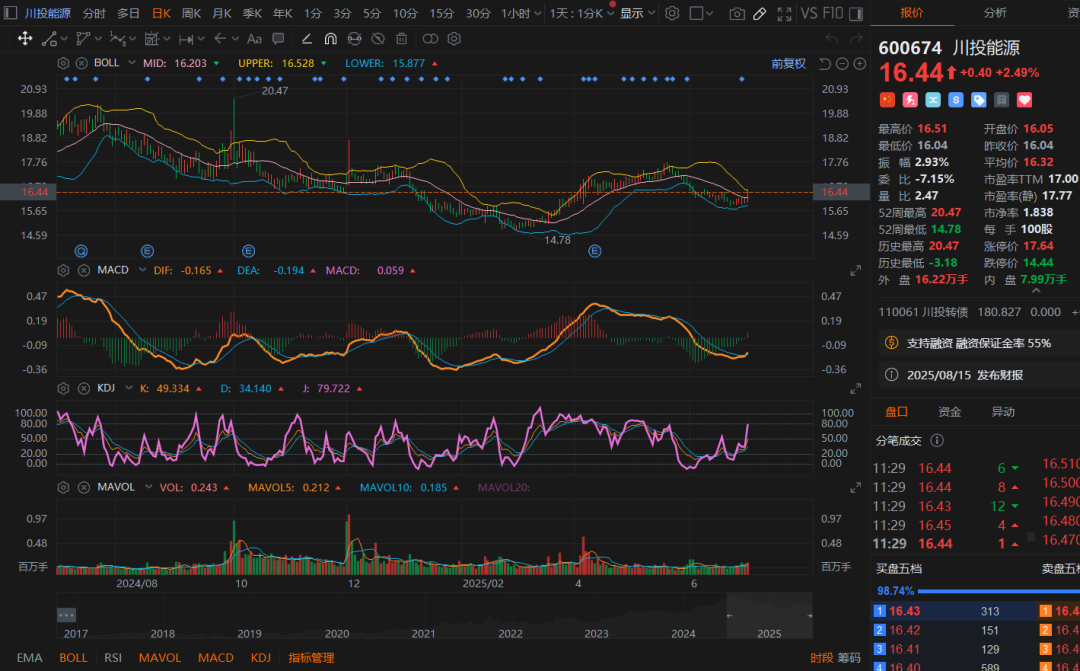Click the timeline range left handle
Viewport: 1080px width, 671px height.
pos(729,615)
